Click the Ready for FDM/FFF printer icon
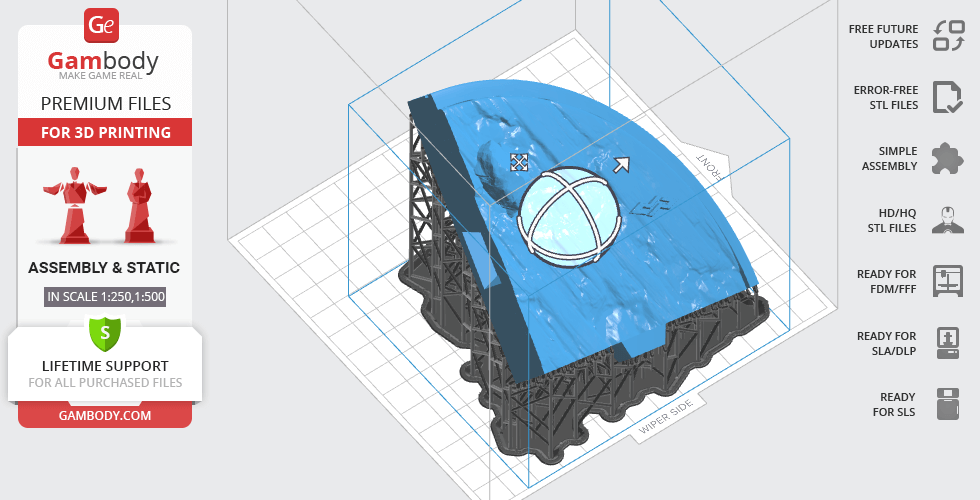Image resolution: width=980 pixels, height=500 pixels. pos(947,281)
